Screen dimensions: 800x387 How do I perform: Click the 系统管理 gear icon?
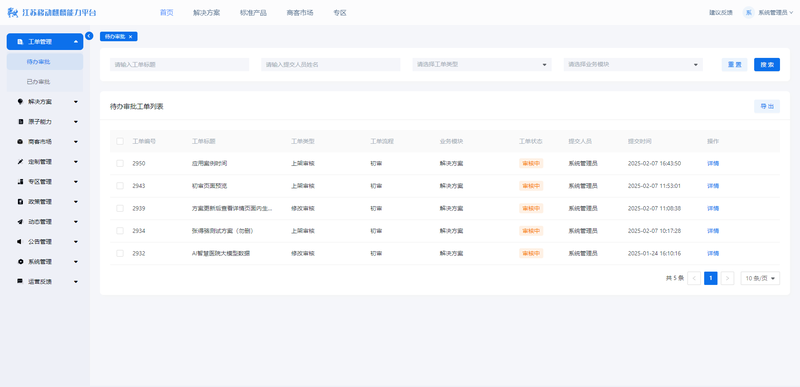click(x=20, y=262)
